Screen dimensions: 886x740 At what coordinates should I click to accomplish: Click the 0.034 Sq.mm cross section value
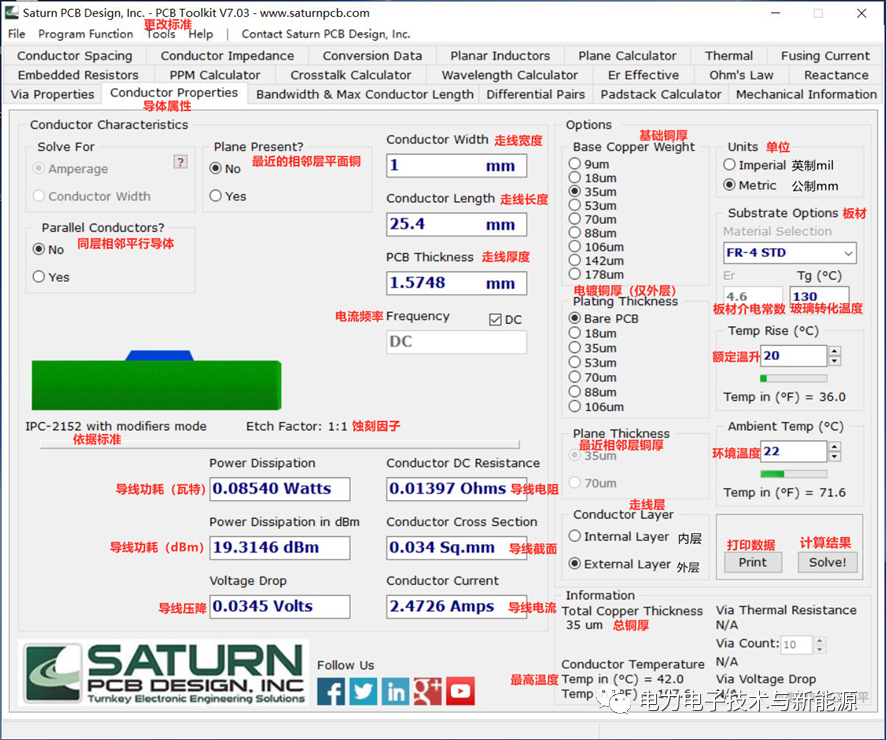[x=457, y=548]
